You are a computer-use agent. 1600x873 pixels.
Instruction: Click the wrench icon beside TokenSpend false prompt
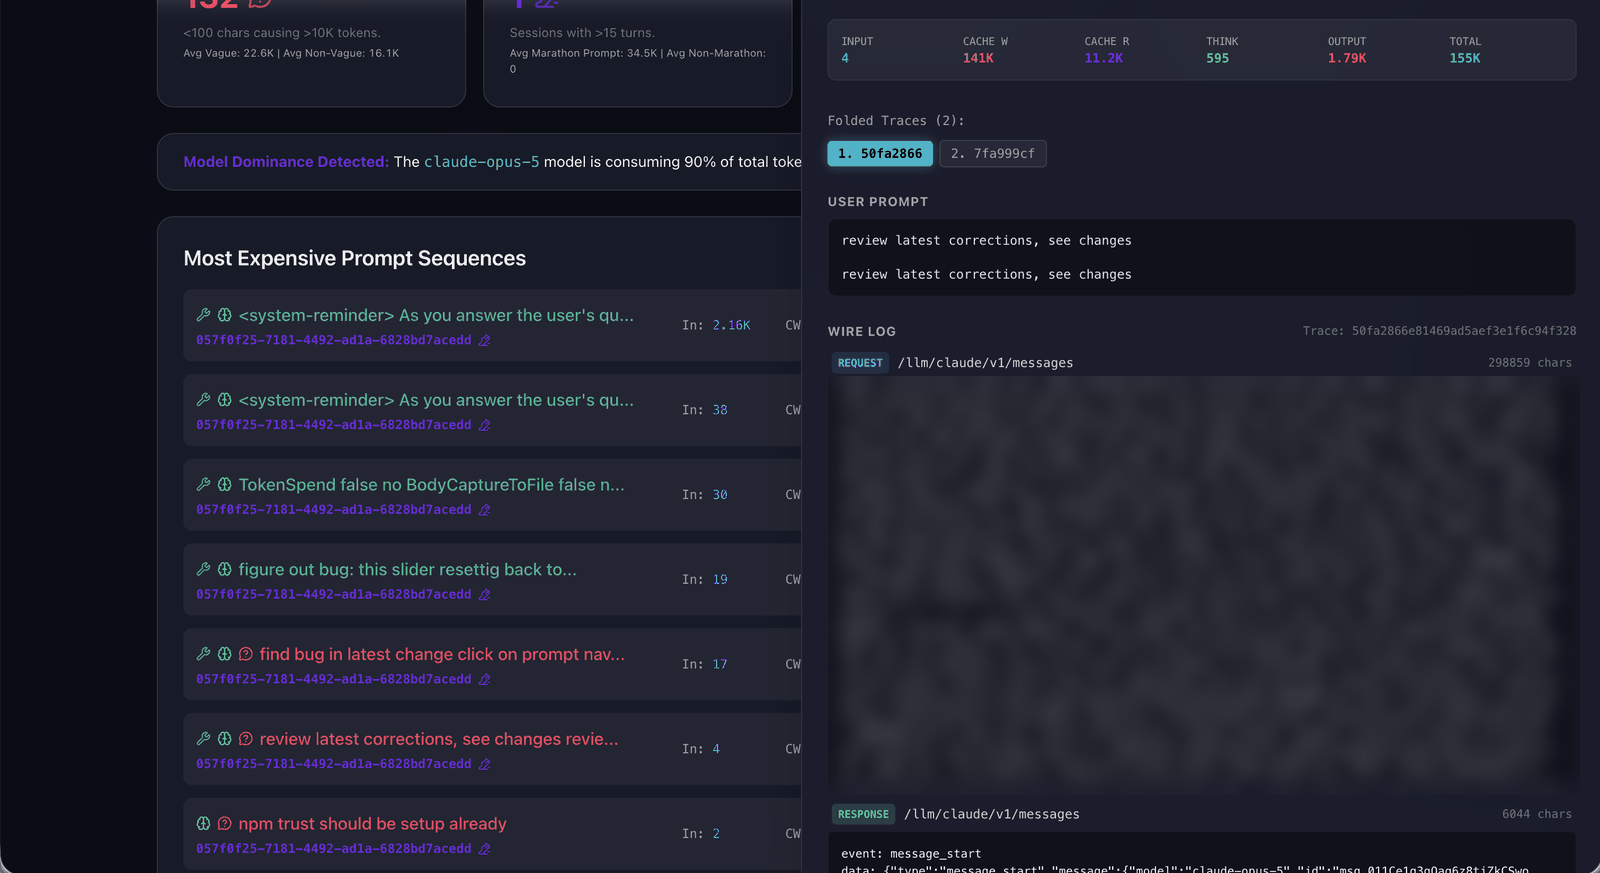(203, 484)
